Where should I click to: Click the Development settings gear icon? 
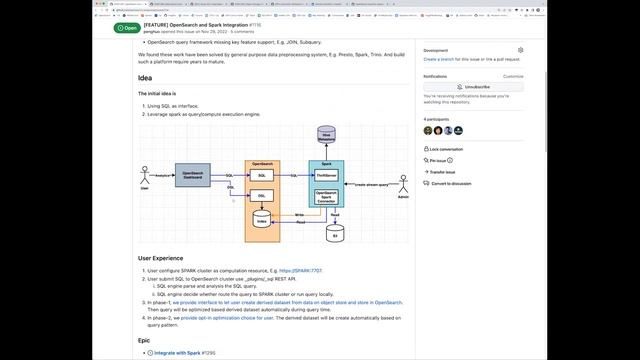(520, 50)
